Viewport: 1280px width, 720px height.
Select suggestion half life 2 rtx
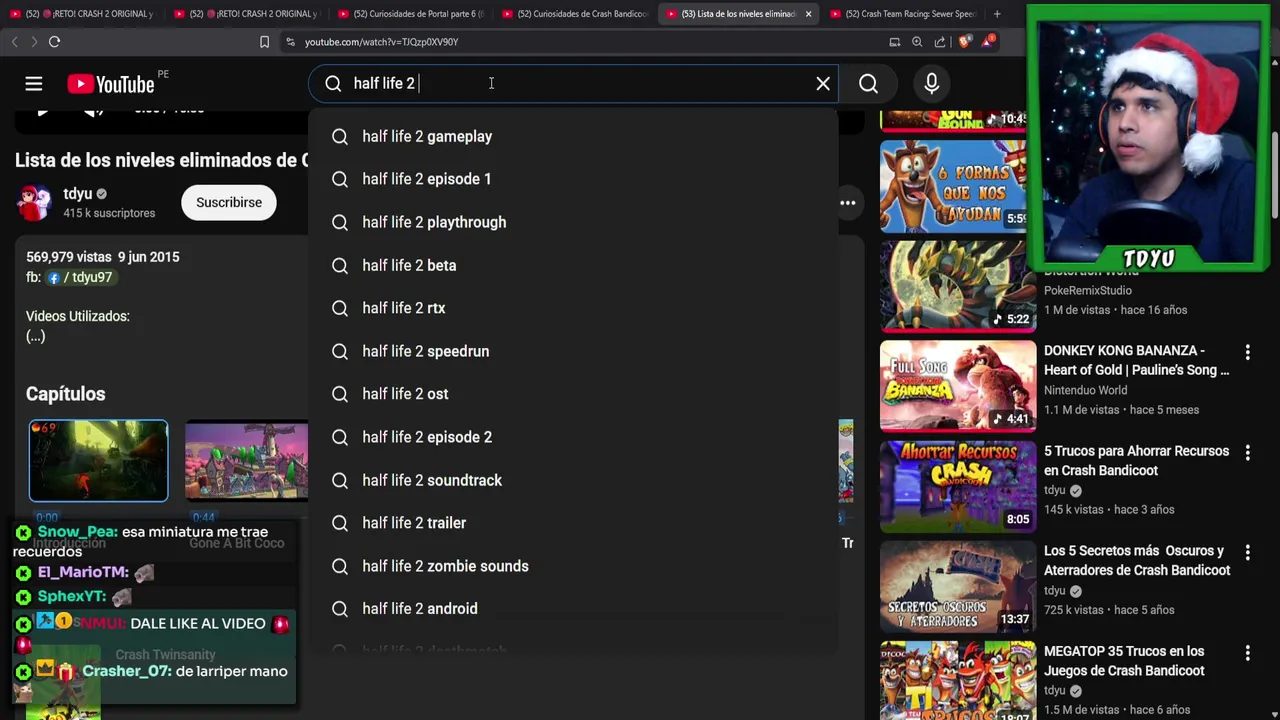(573, 308)
